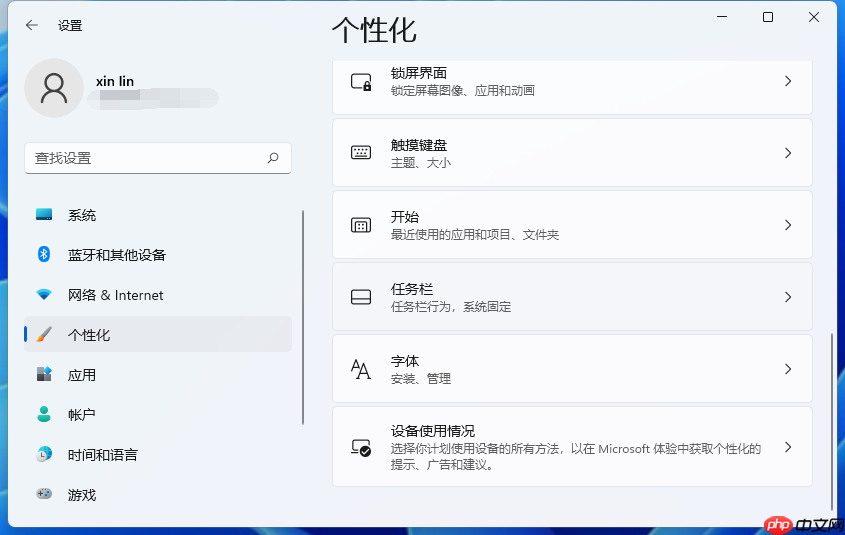Click the 安装、管理 description
Viewport: 845px width, 535px height.
(420, 379)
